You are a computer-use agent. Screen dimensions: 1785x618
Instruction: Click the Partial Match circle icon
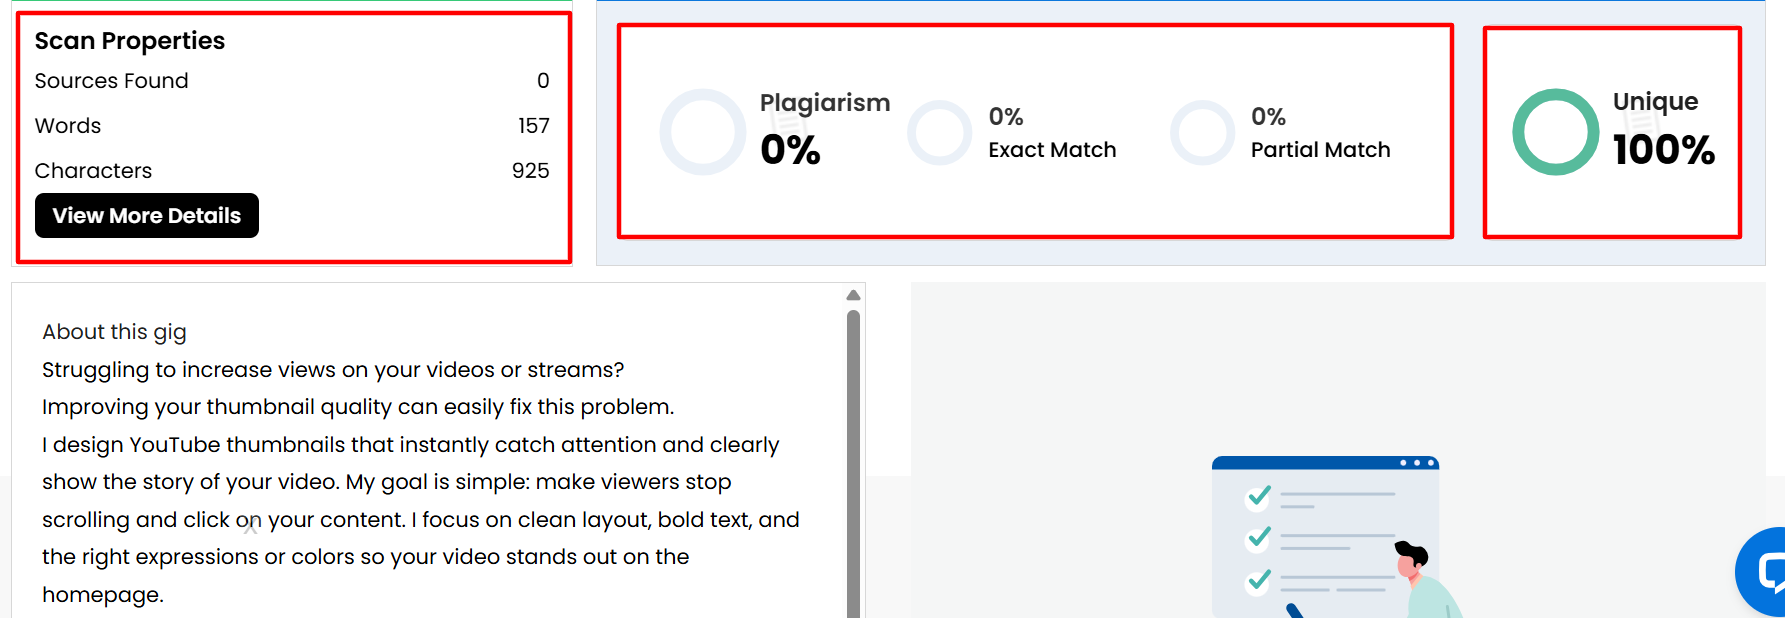1202,131
